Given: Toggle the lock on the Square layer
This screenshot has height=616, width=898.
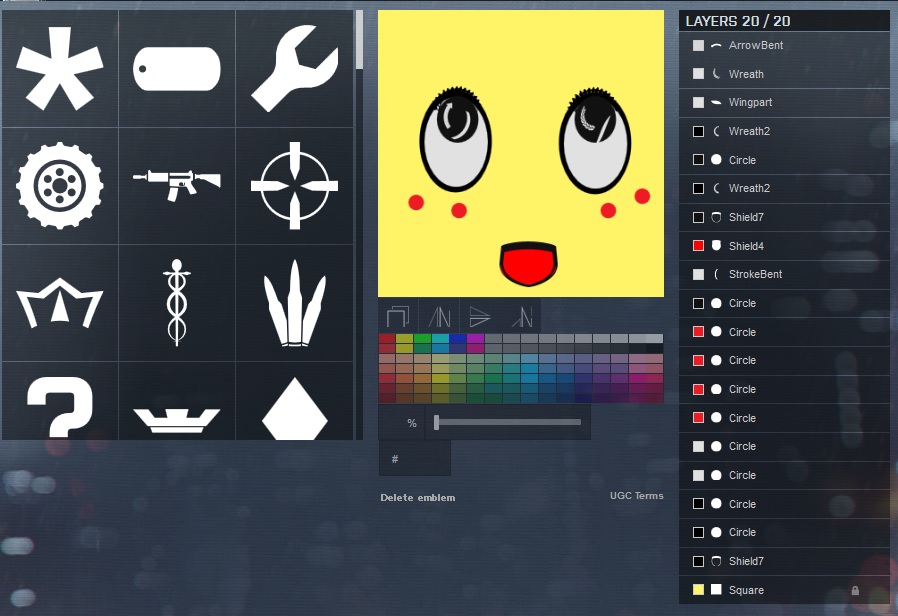Looking at the screenshot, I should 855,590.
